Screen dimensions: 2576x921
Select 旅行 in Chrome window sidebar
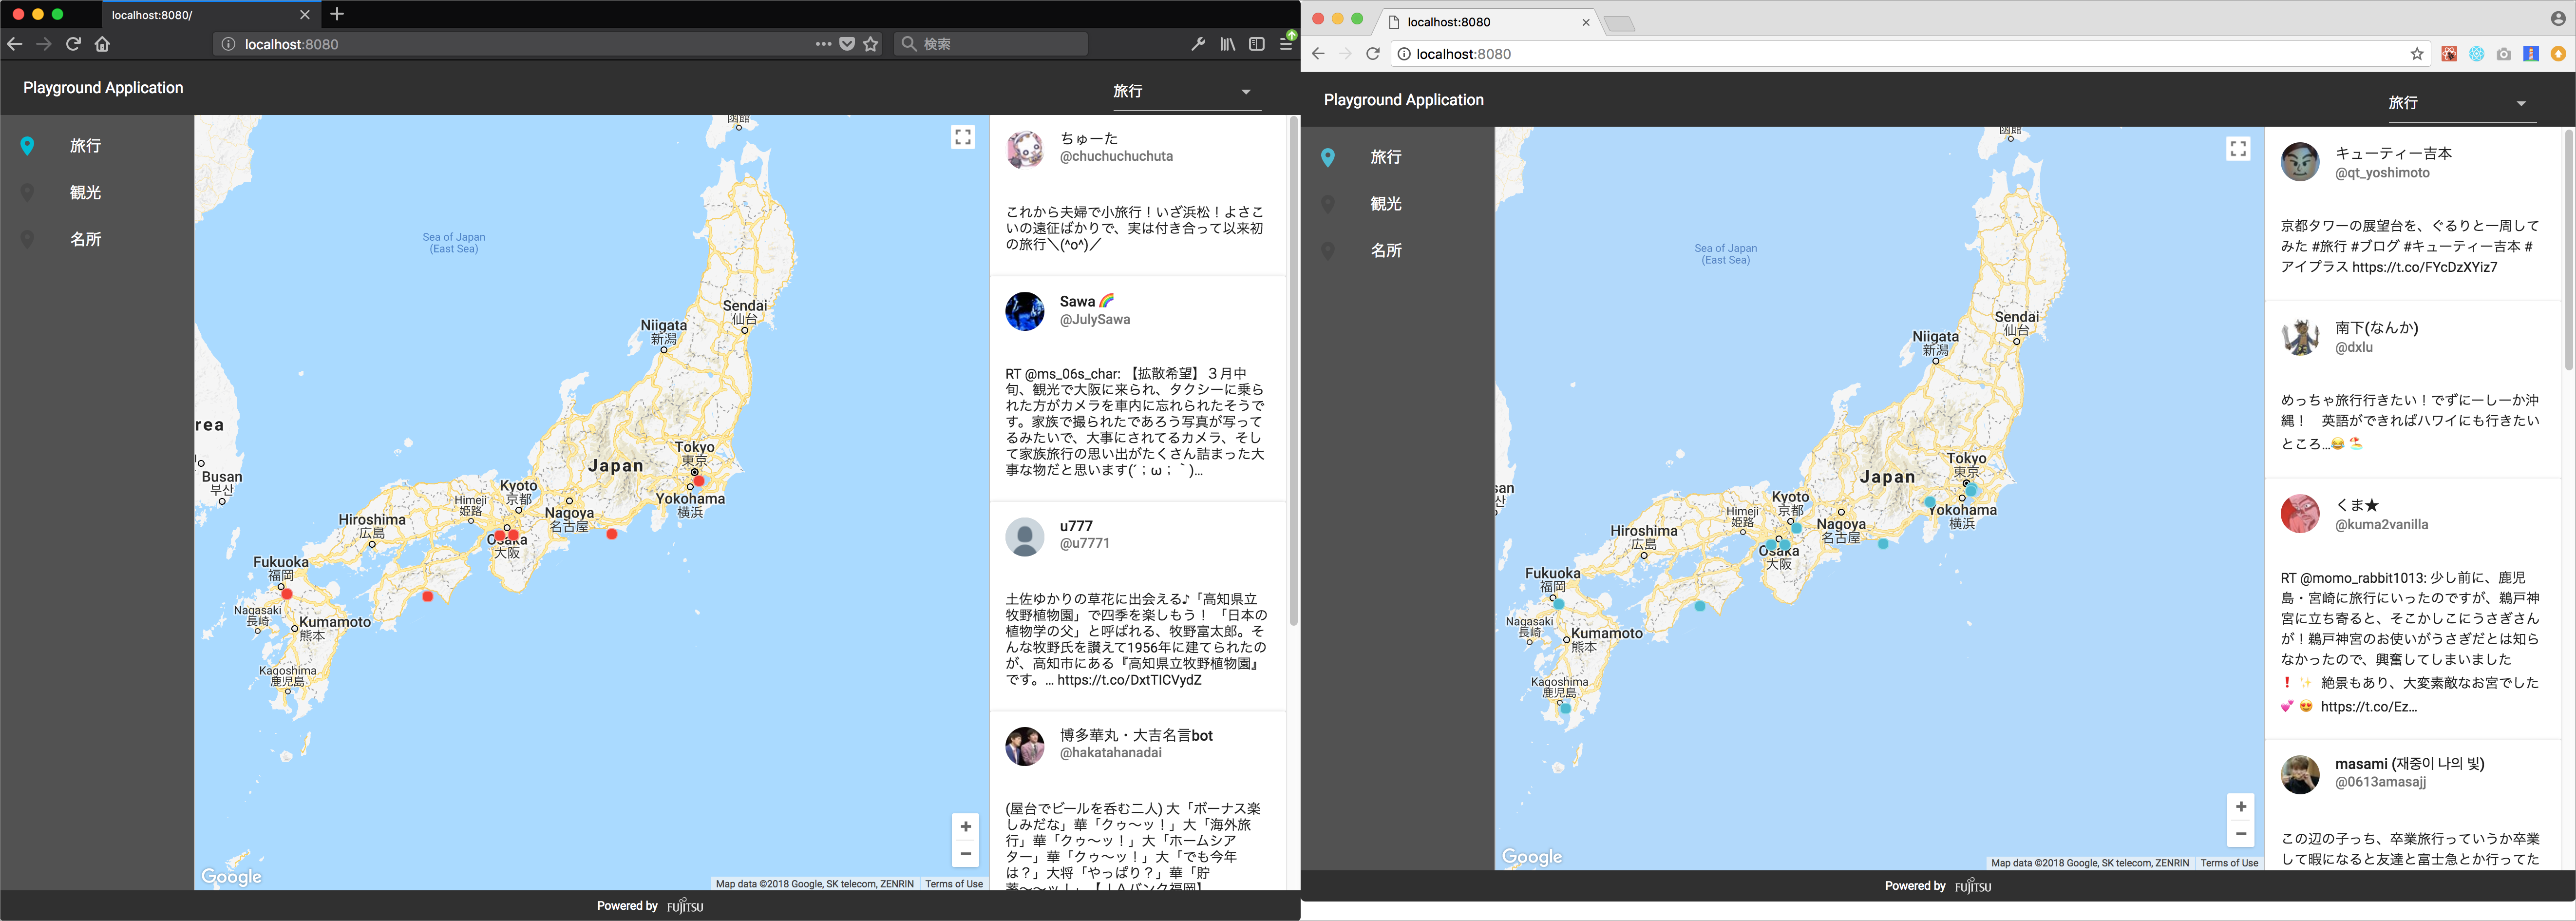click(1398, 157)
